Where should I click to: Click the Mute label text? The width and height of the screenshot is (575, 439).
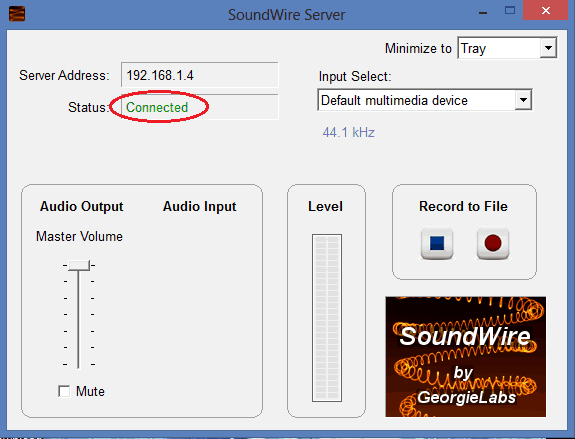pos(90,391)
